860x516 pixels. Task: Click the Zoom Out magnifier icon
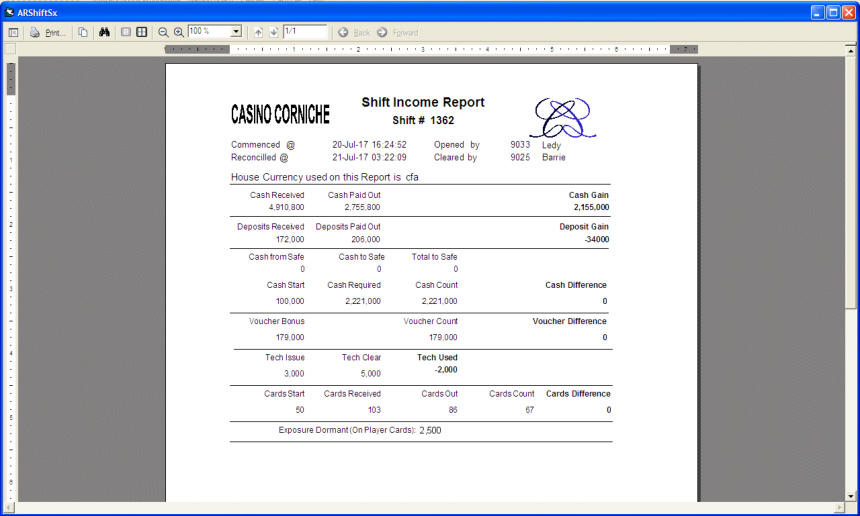tap(163, 32)
